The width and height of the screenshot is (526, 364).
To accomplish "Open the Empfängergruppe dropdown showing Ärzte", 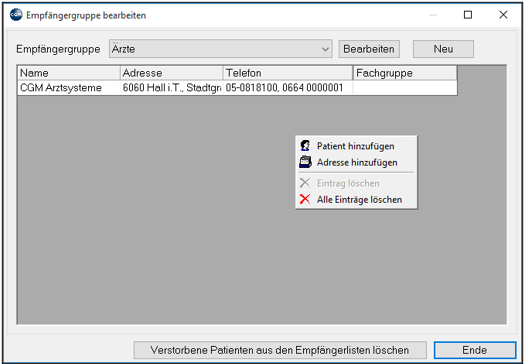I will 220,49.
